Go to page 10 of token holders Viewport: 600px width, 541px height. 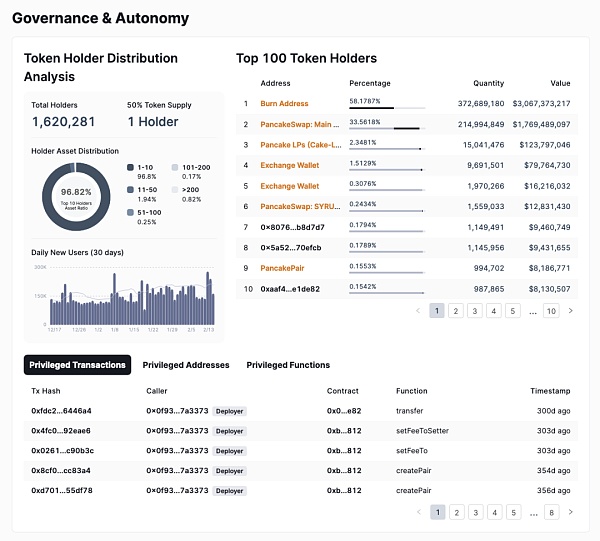coord(551,311)
